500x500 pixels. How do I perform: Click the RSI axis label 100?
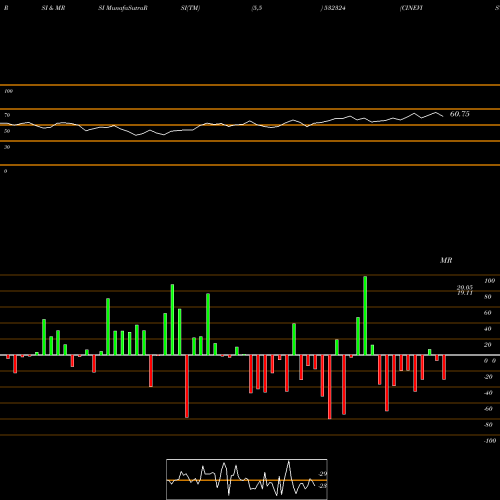9,91
